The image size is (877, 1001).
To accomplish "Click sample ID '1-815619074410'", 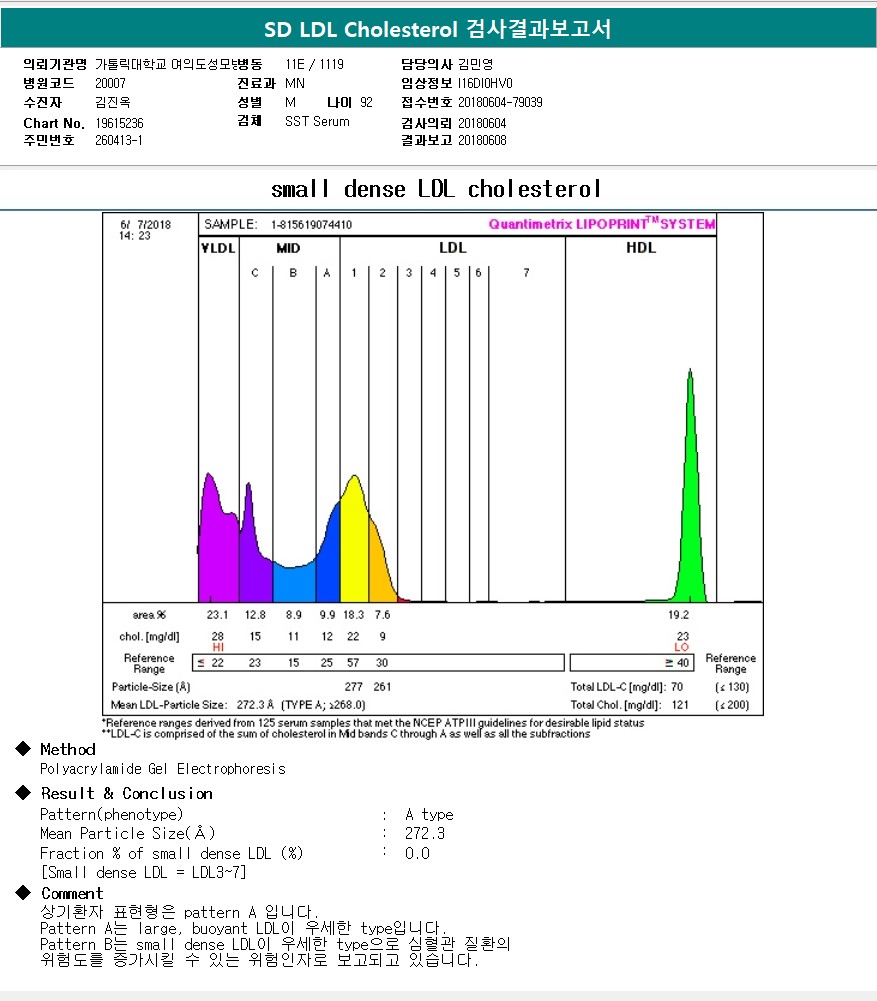I will tap(311, 225).
